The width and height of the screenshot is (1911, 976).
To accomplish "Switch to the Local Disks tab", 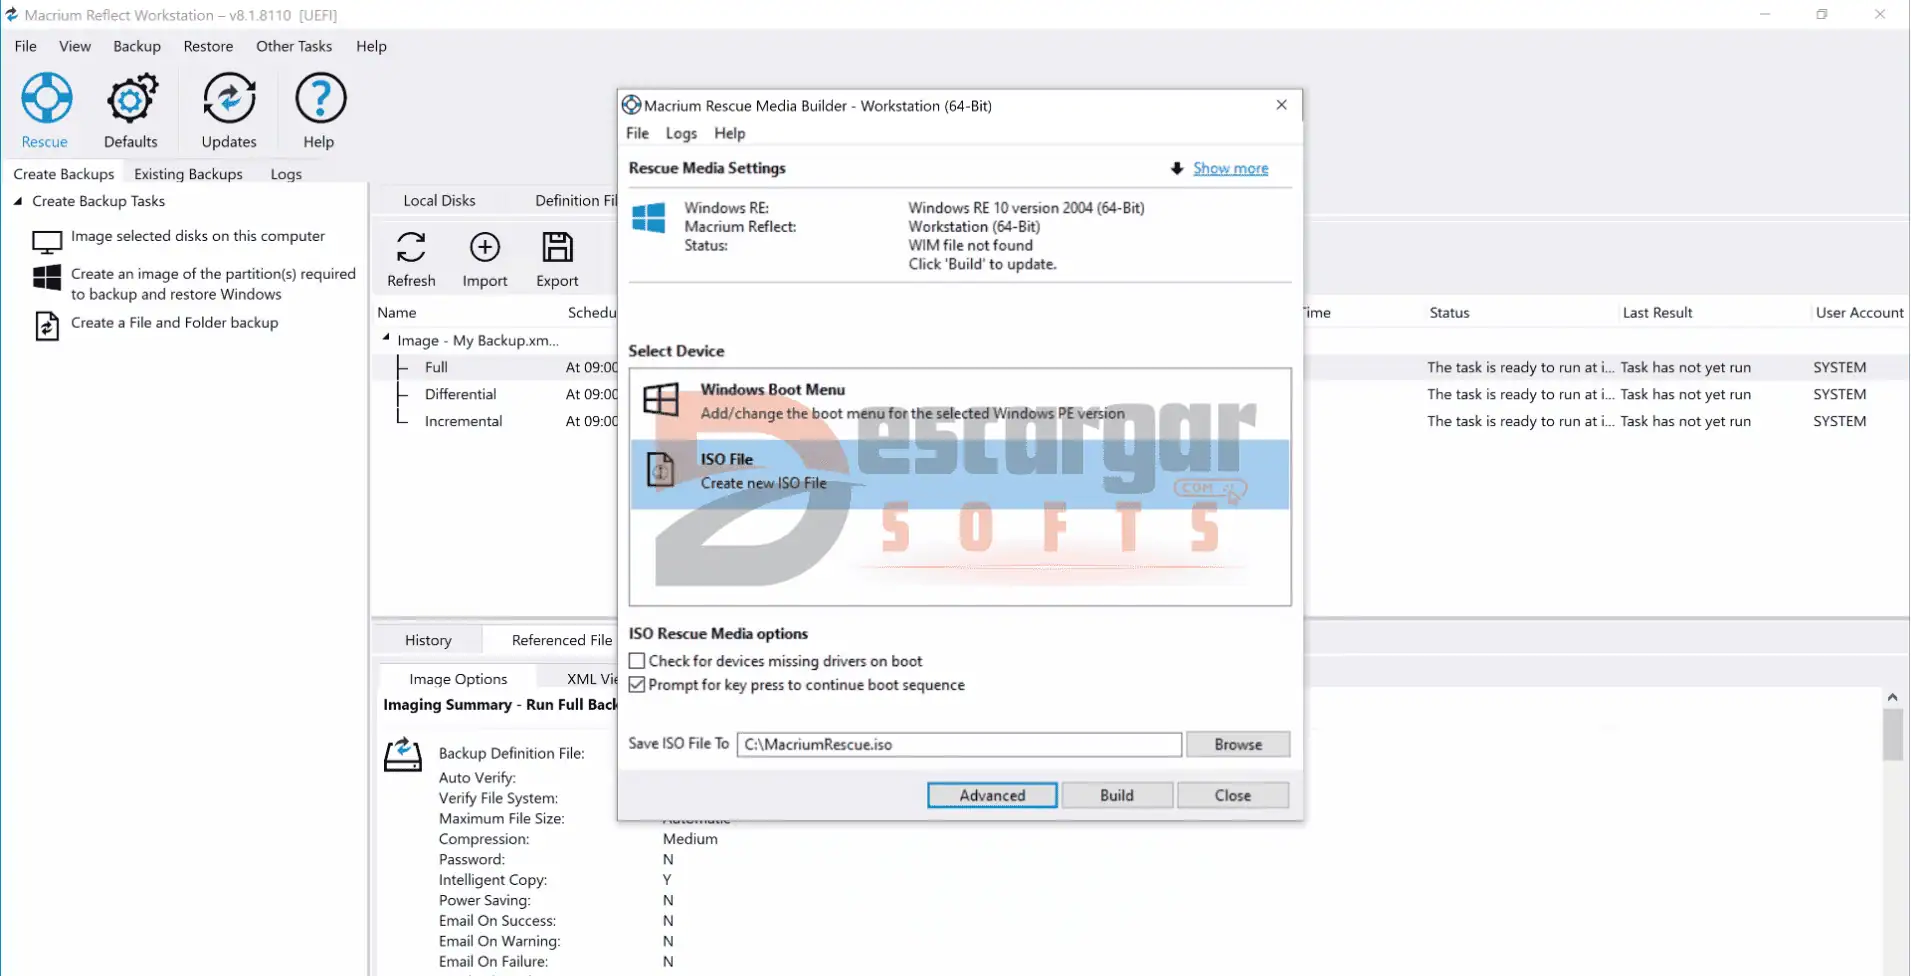I will click(439, 200).
